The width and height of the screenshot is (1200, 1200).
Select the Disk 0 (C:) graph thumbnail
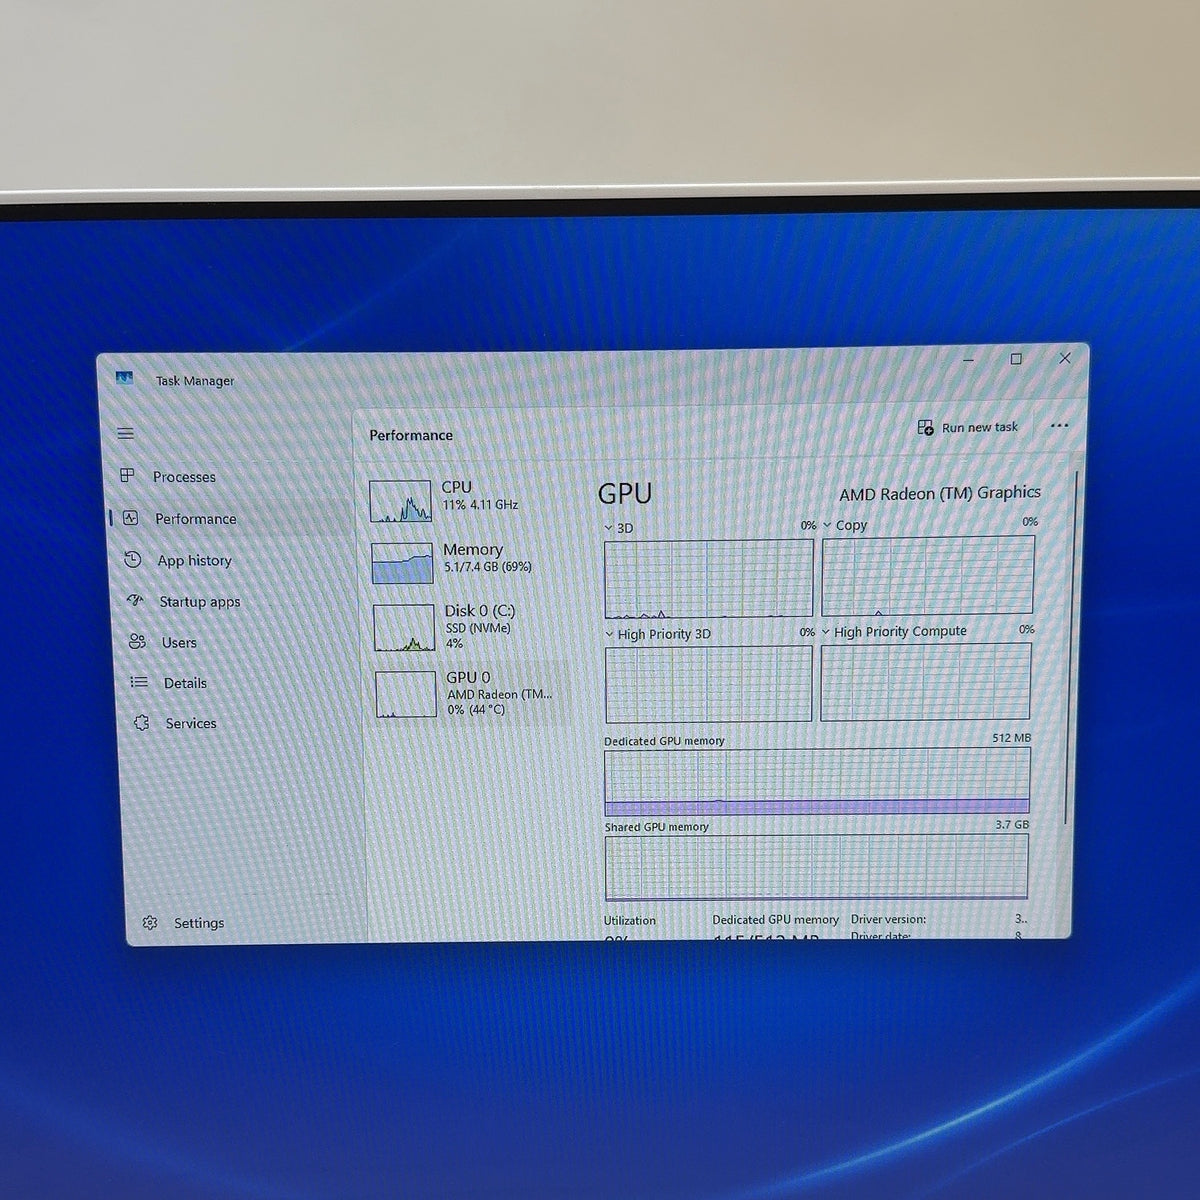tap(404, 628)
